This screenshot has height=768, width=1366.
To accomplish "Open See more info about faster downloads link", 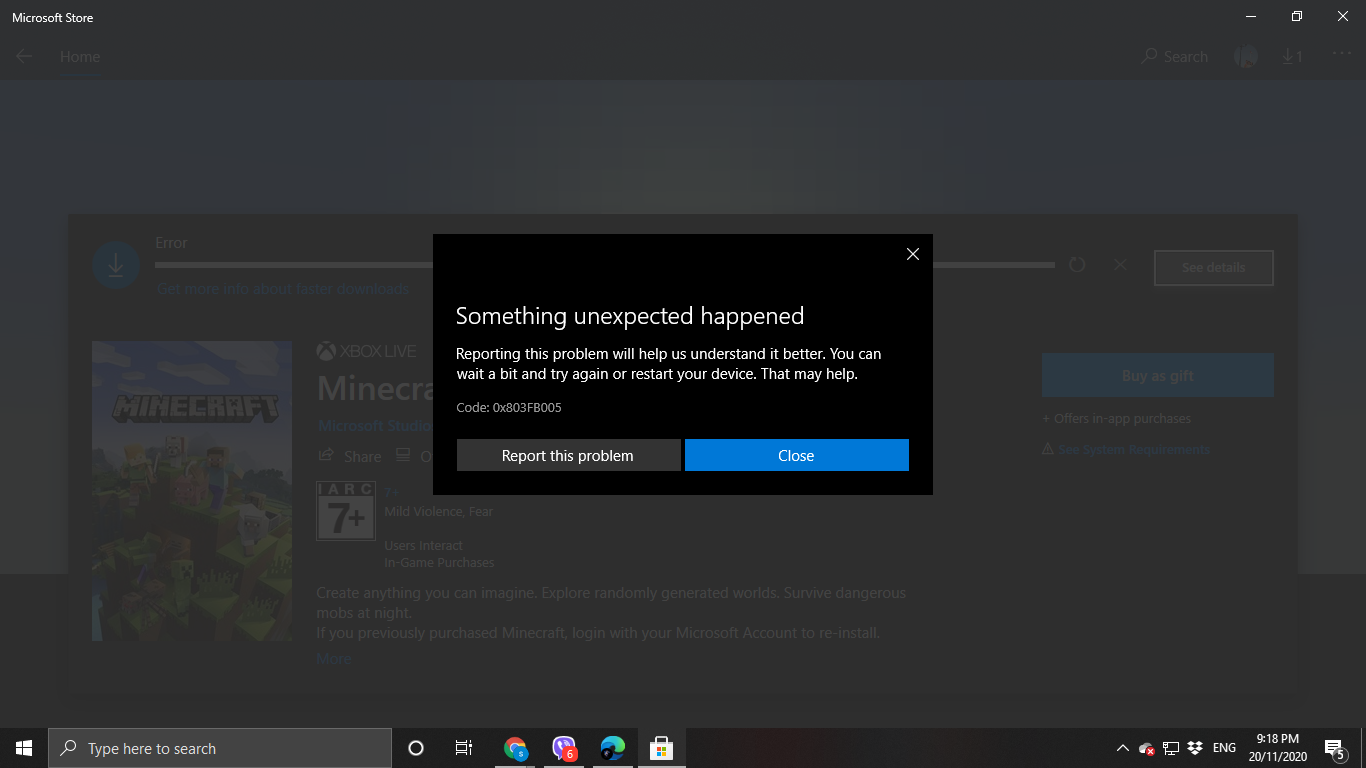I will coord(283,289).
